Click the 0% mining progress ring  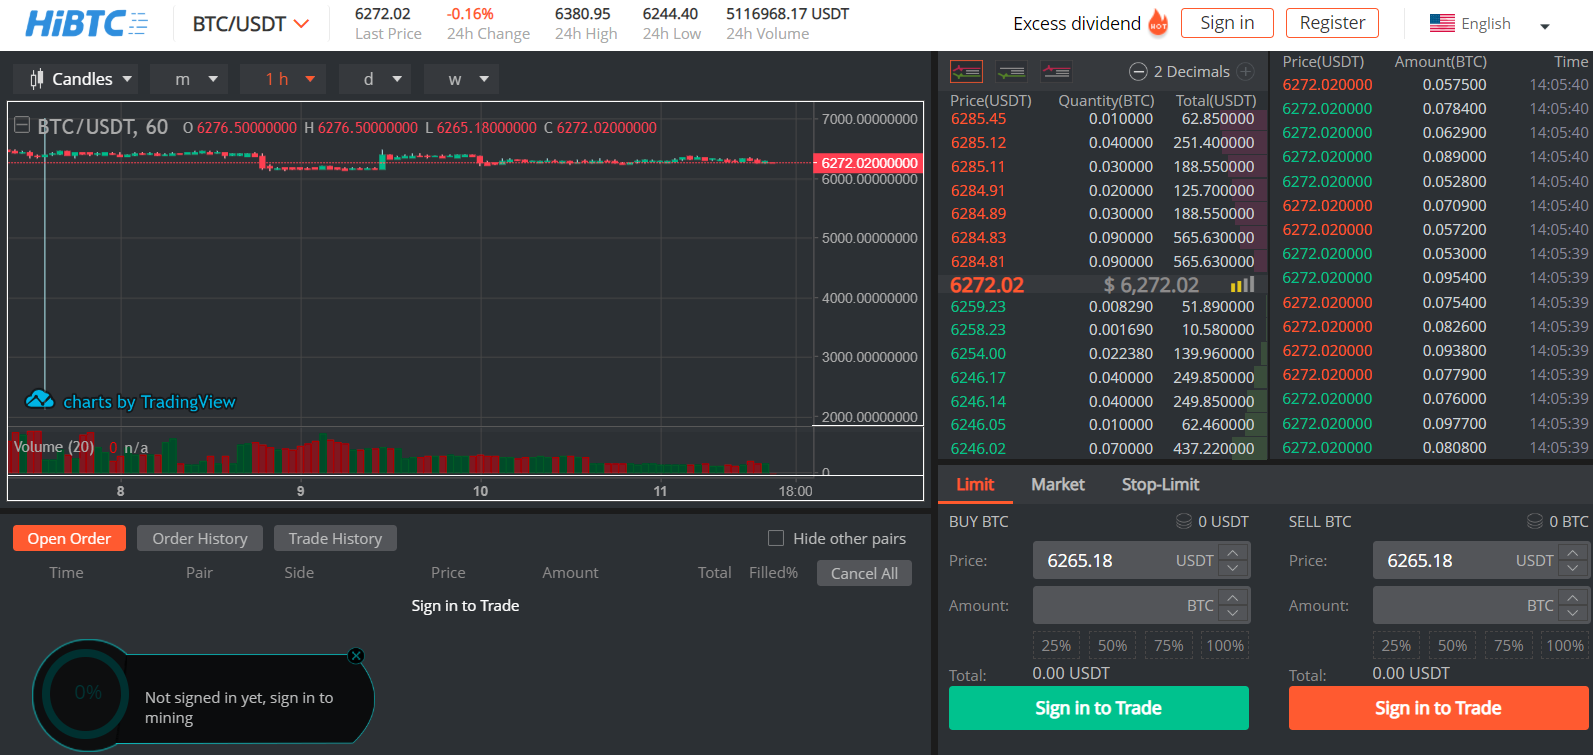(88, 692)
